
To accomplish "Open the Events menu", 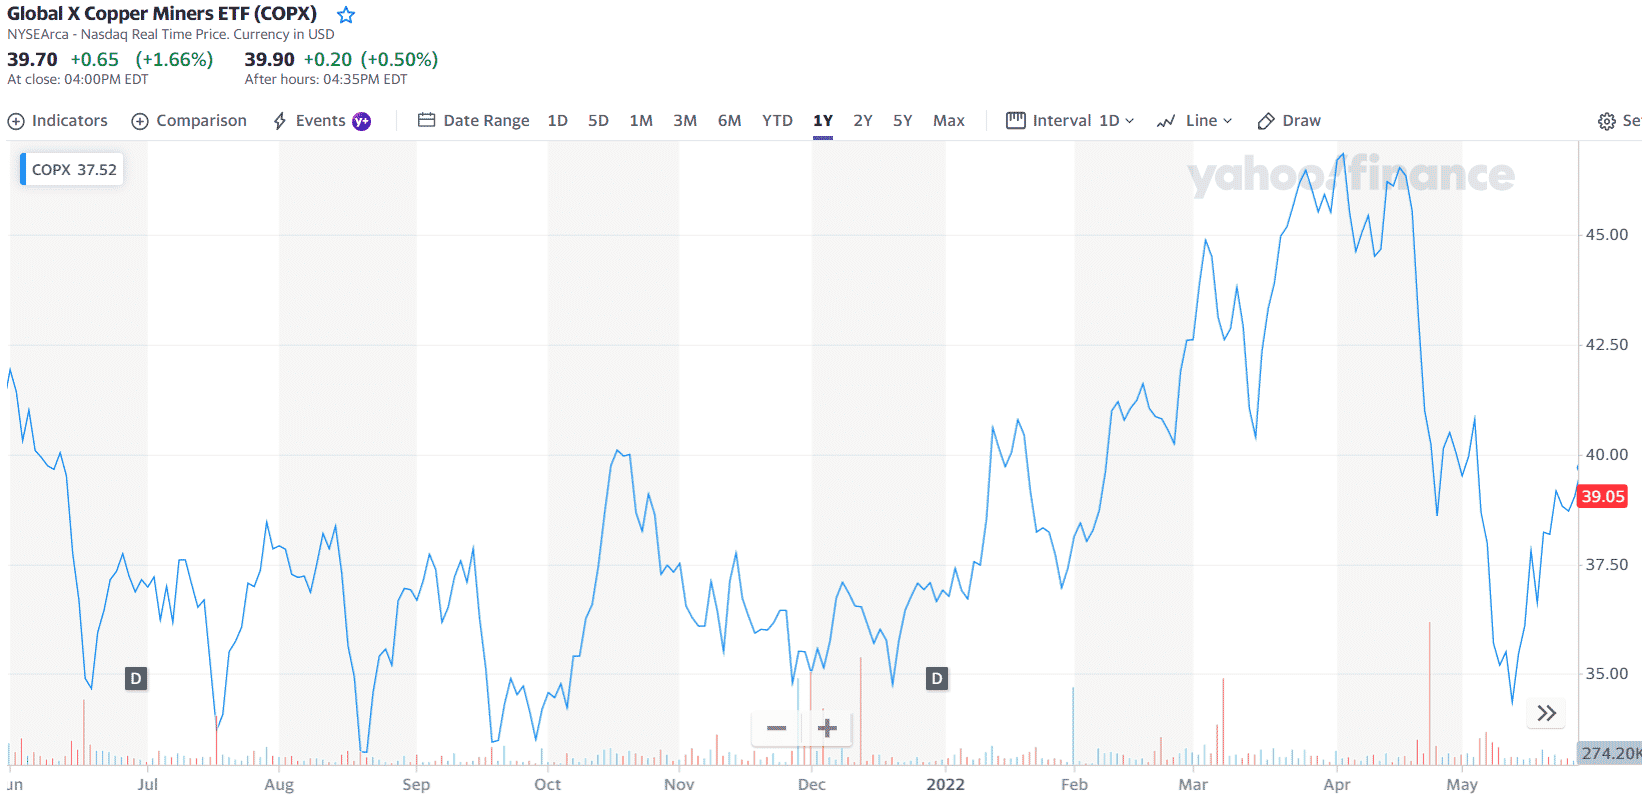I will point(321,121).
